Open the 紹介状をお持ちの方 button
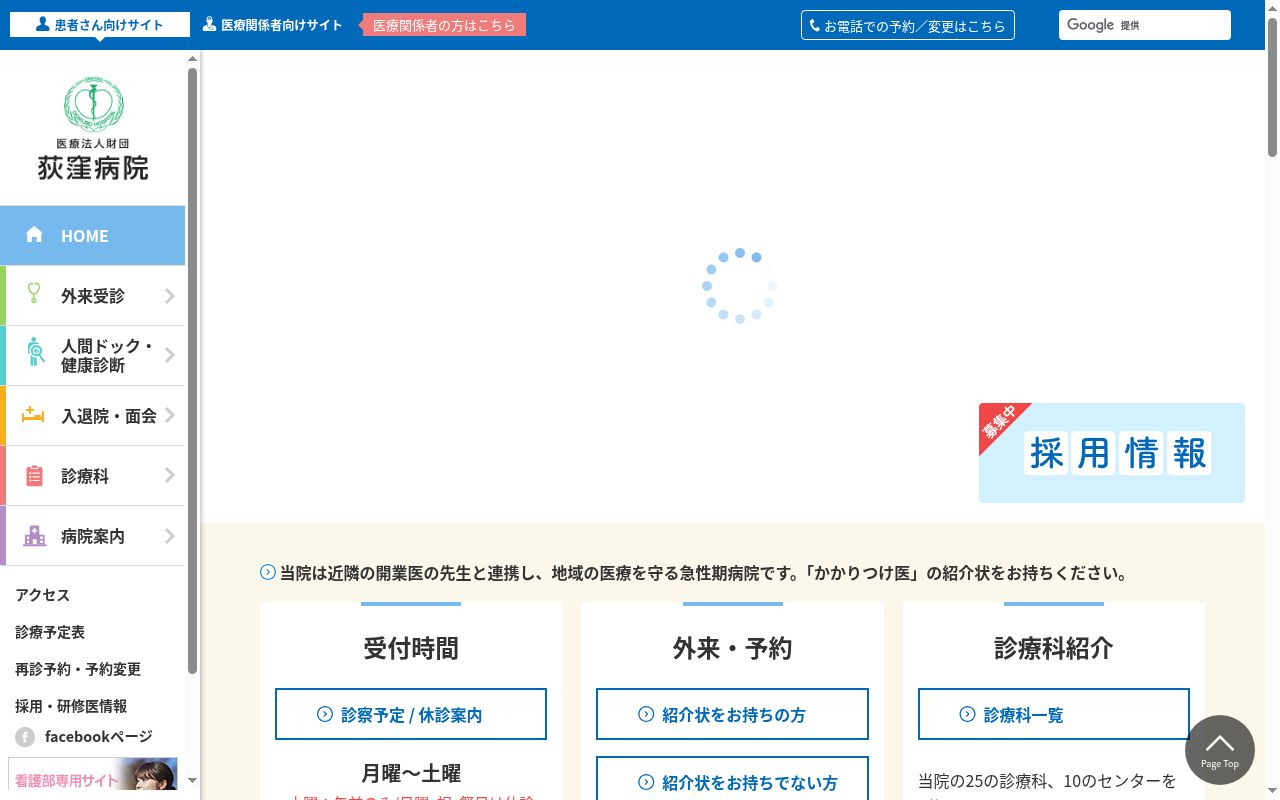 point(732,714)
